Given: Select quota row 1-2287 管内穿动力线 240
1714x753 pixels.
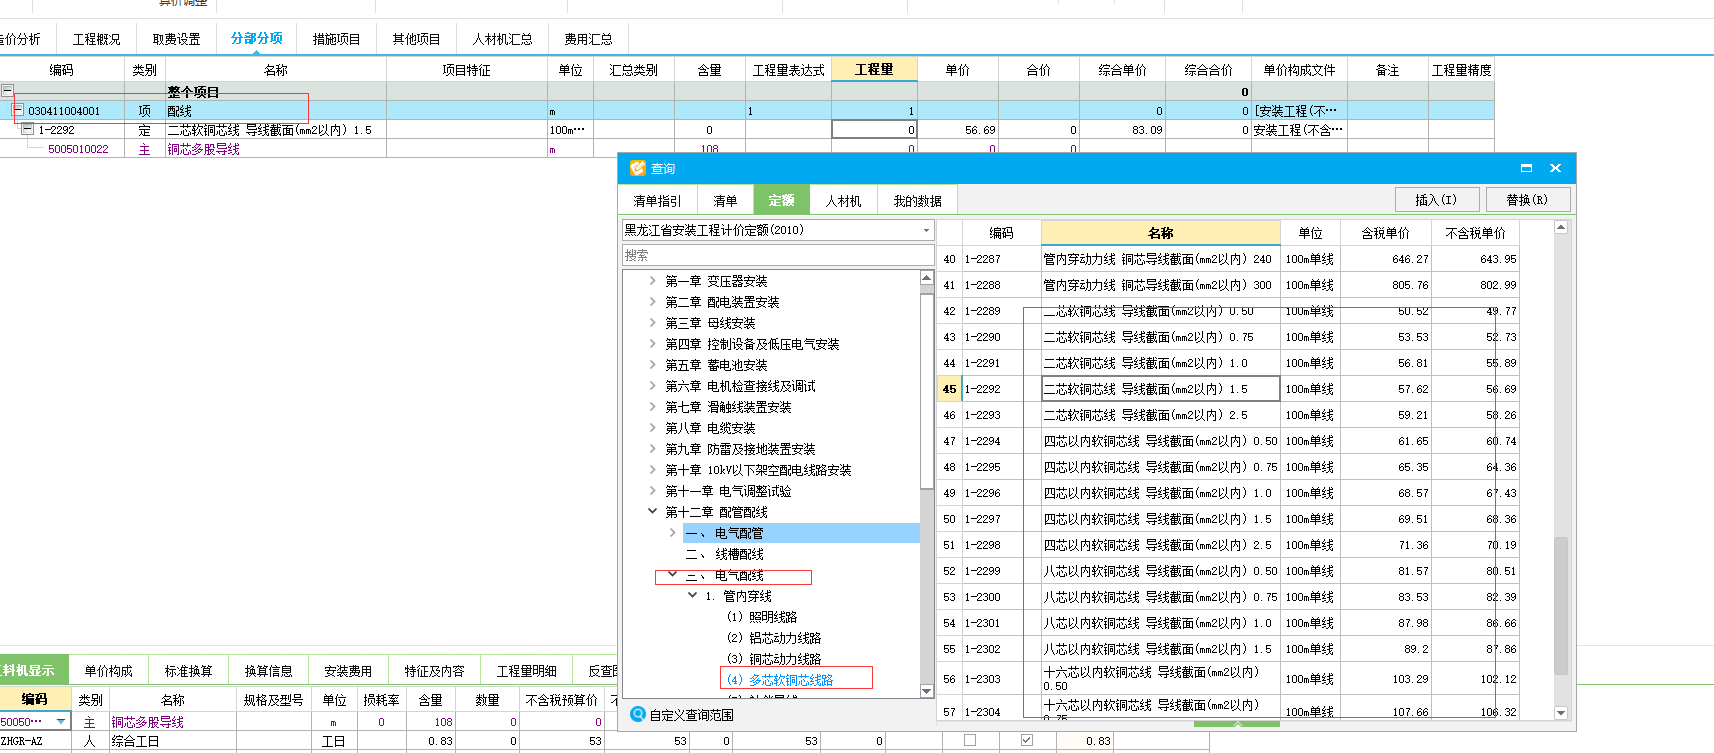Looking at the screenshot, I should [1228, 259].
